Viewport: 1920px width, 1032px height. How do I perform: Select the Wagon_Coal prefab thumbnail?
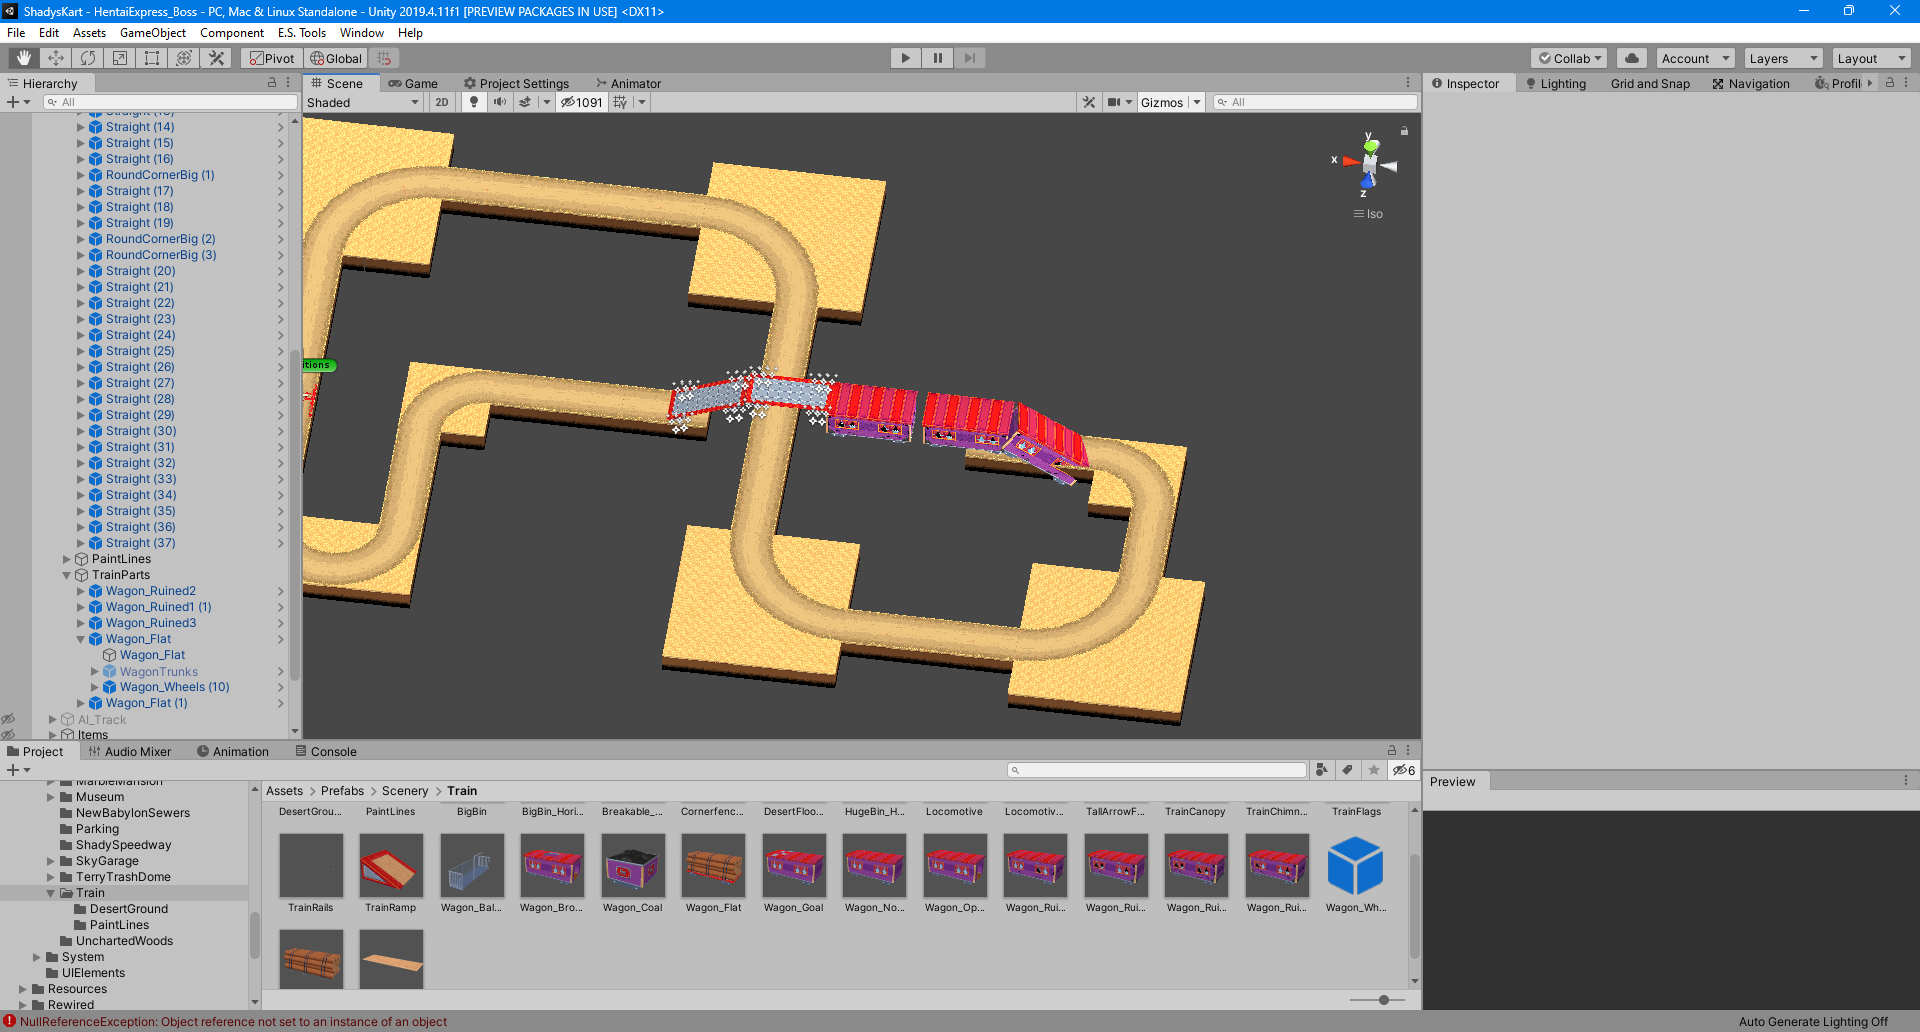pos(632,867)
